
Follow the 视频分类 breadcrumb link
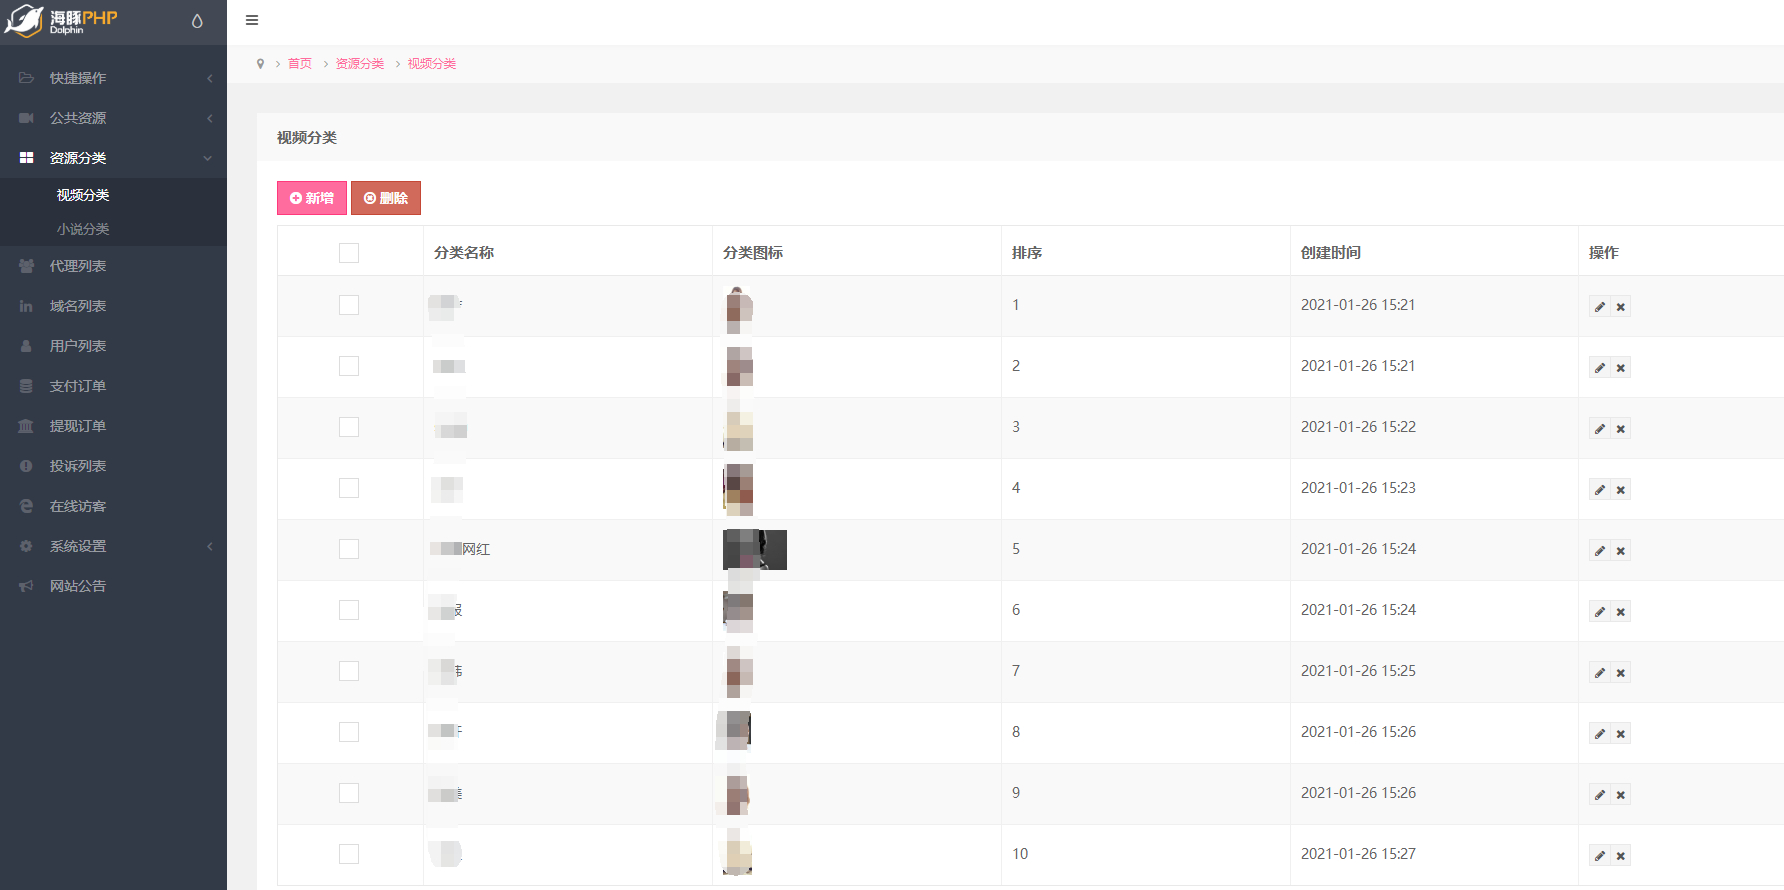tap(432, 64)
